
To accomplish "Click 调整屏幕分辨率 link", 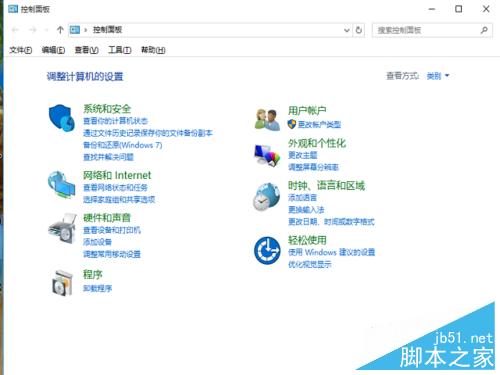I will (313, 167).
